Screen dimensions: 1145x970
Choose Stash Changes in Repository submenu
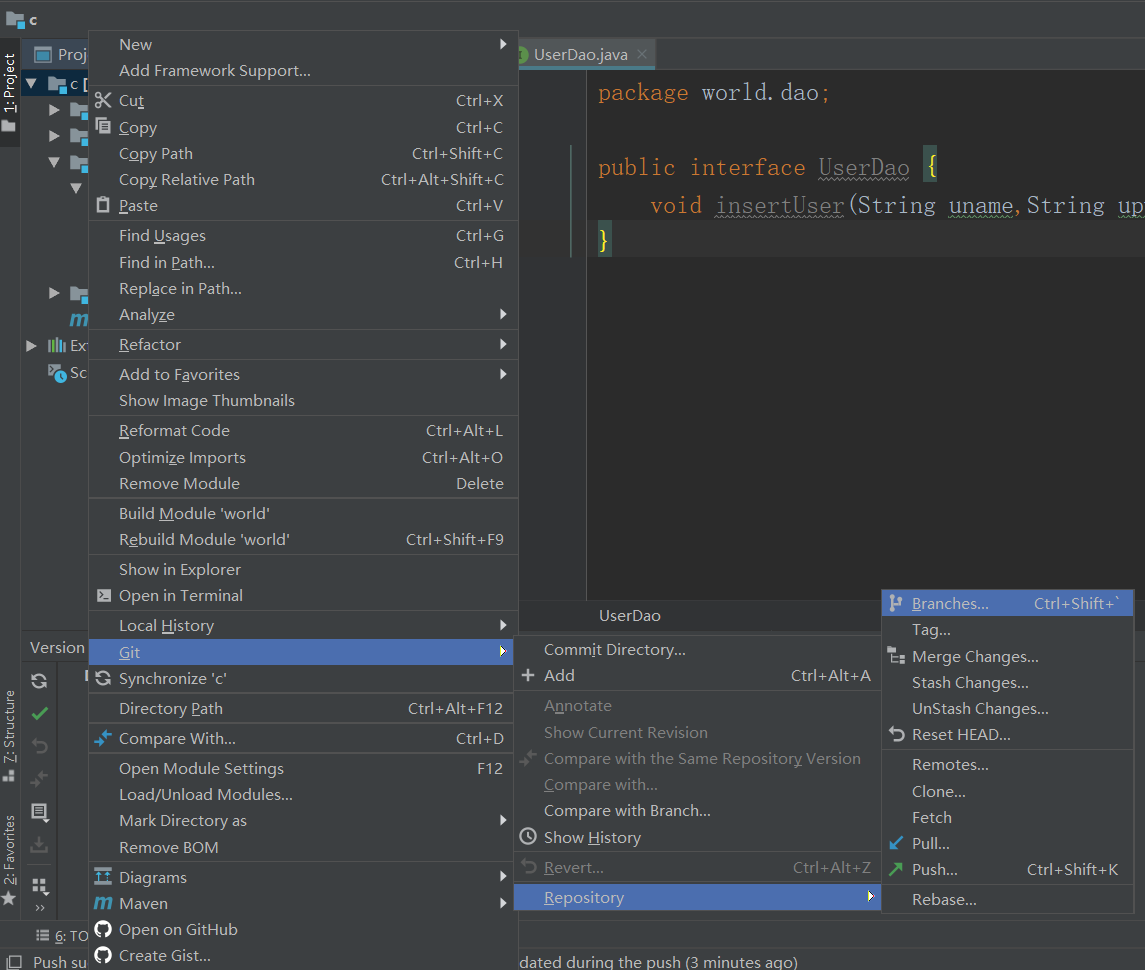(1007, 682)
